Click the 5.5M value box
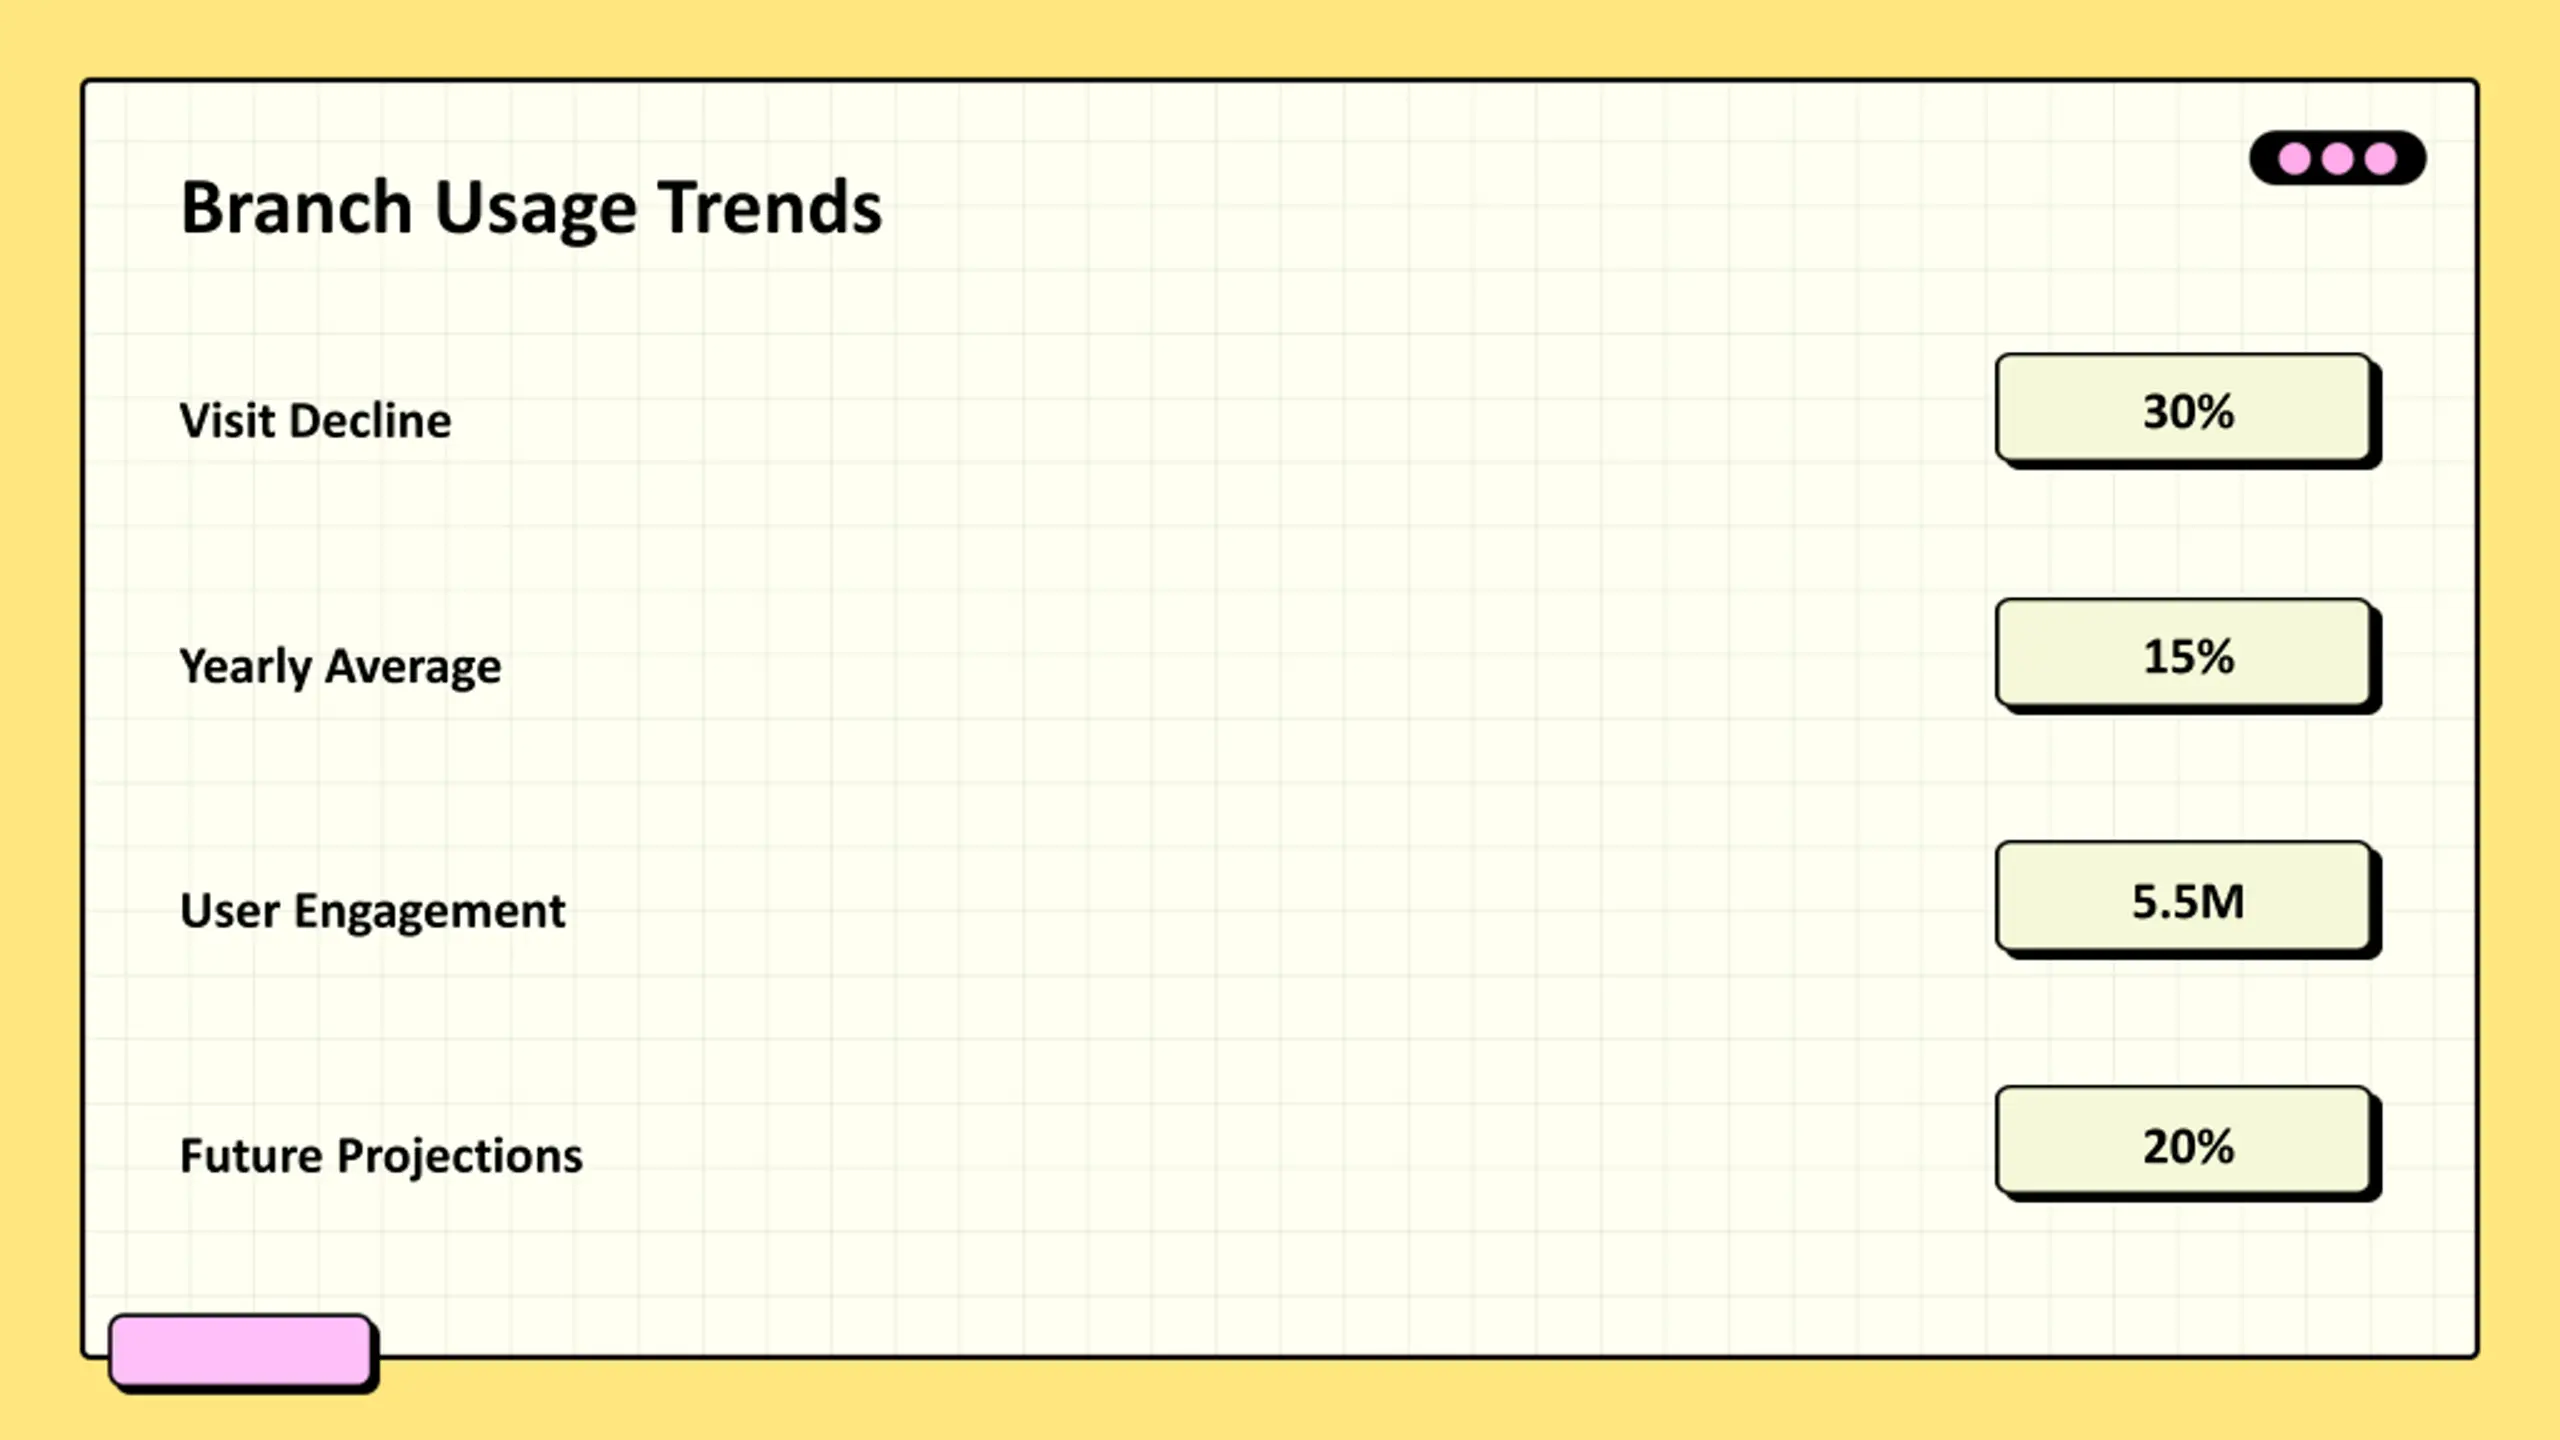The image size is (2560, 1440). [x=2184, y=899]
